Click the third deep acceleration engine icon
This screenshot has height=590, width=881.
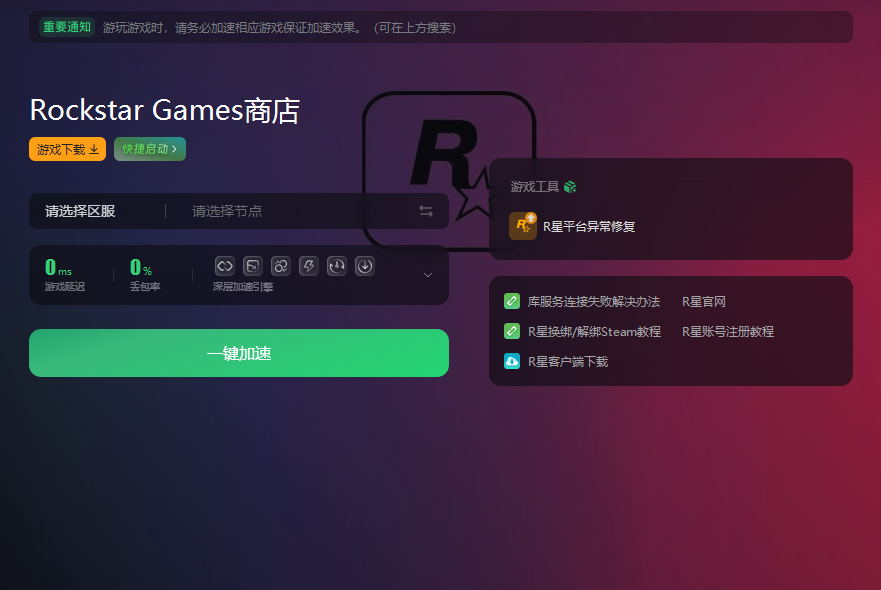pos(281,266)
